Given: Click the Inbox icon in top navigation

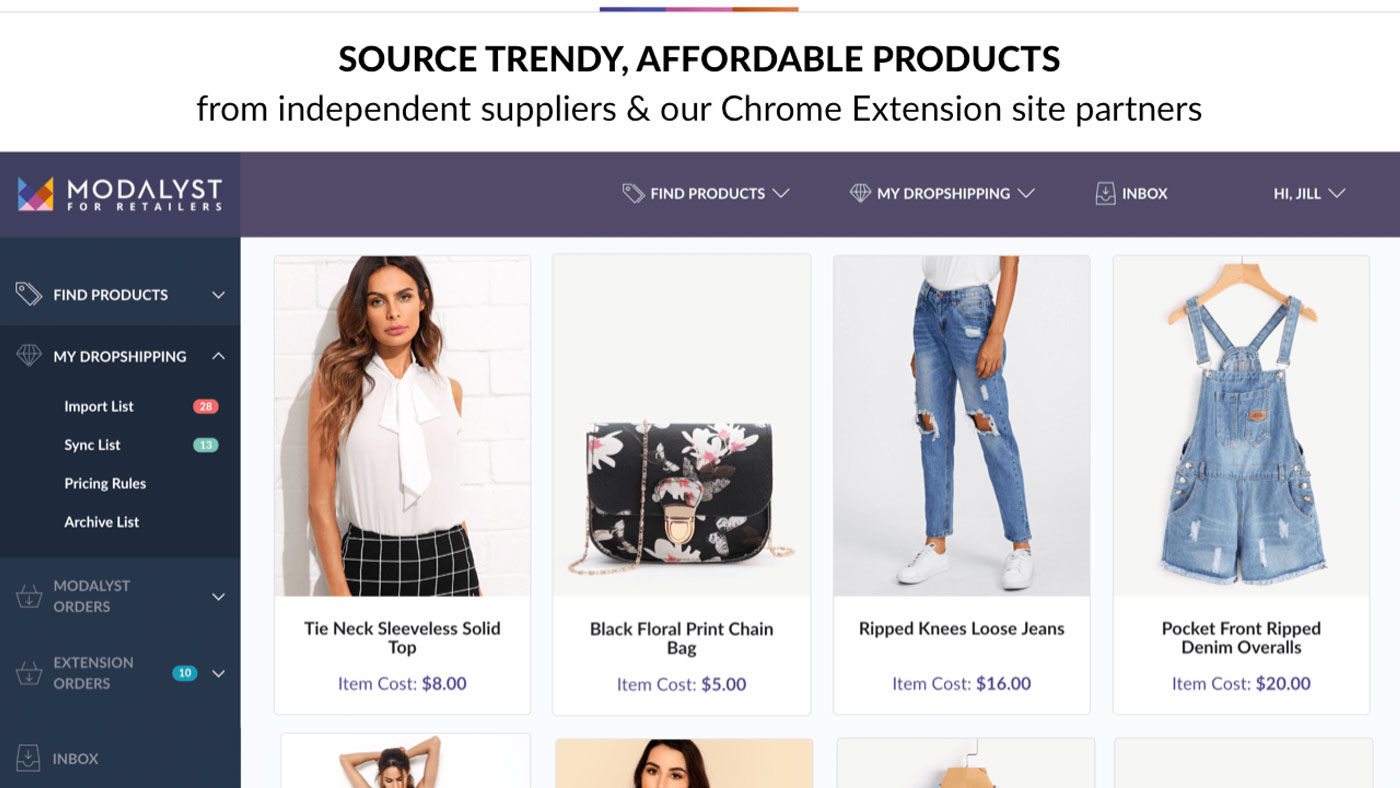Looking at the screenshot, I should 1104,192.
